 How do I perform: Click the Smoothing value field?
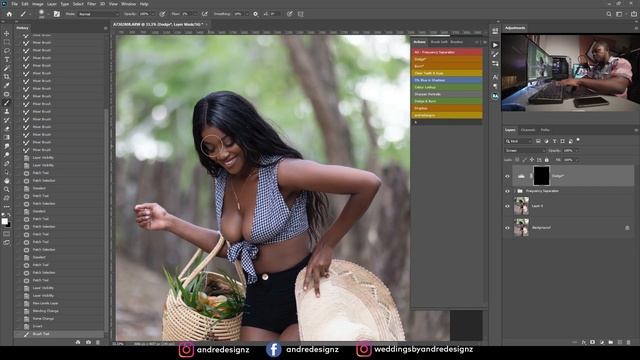pos(238,14)
